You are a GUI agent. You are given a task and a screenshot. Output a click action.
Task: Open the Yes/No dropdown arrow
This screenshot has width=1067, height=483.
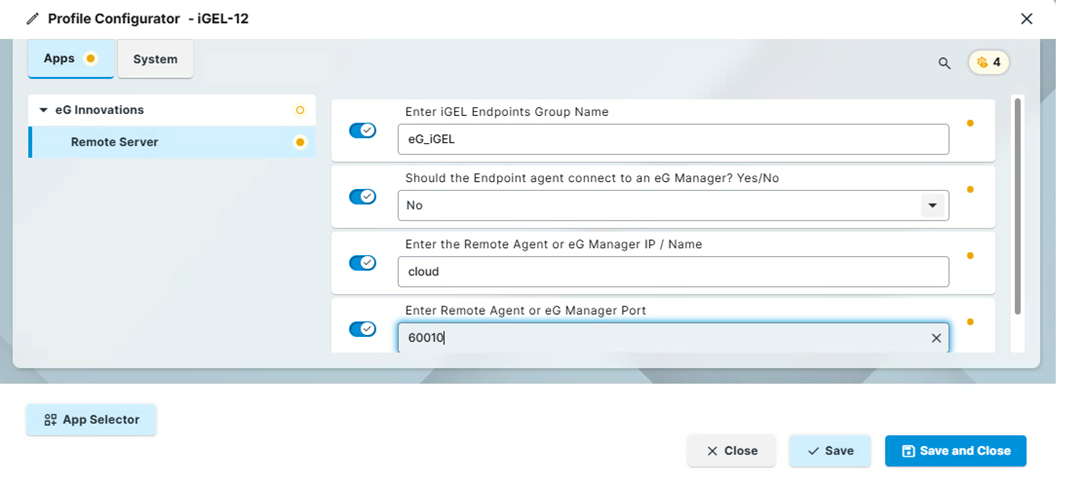[932, 205]
